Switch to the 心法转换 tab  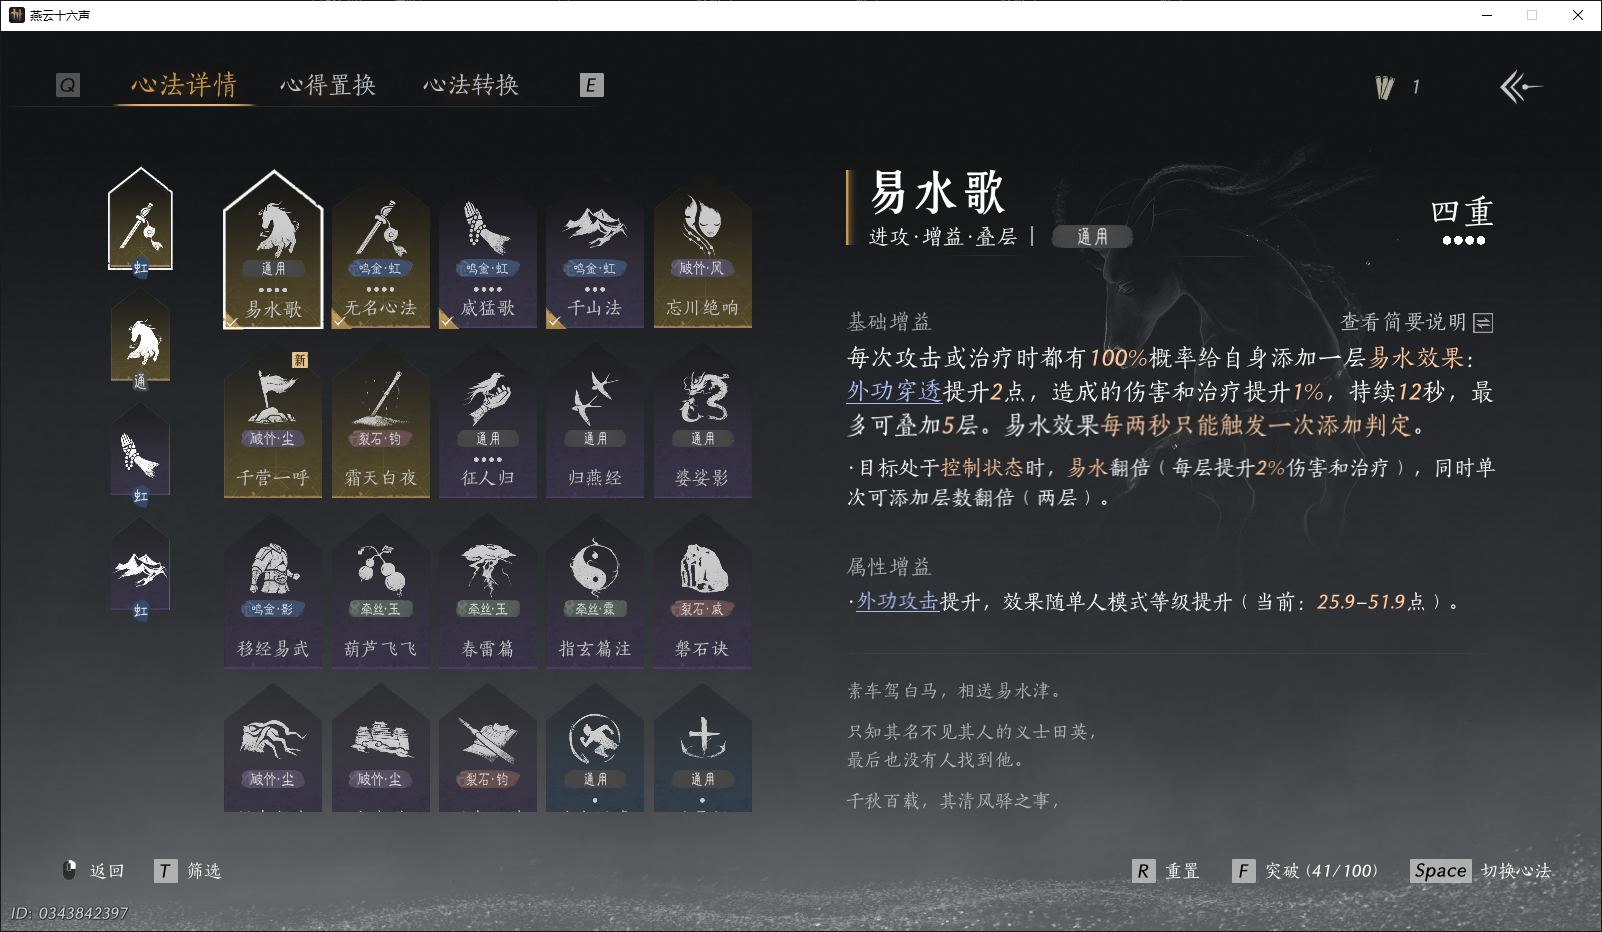click(x=471, y=85)
